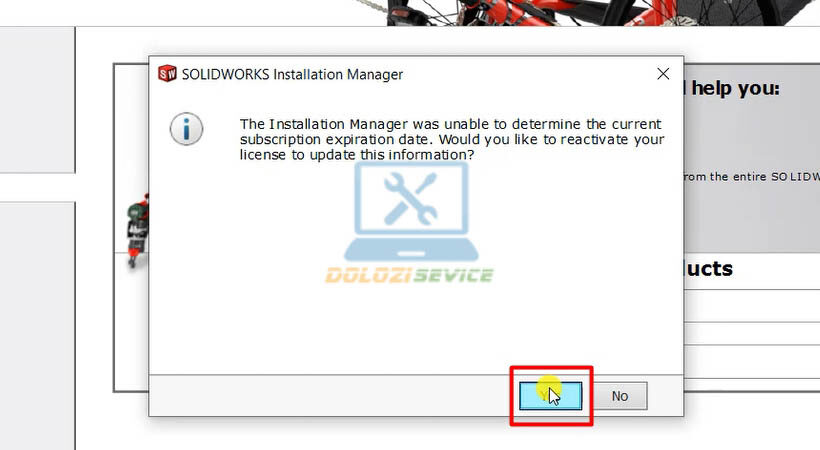This screenshot has height=450, width=820.
Task: Click the highlighted Yes button
Action: point(550,396)
